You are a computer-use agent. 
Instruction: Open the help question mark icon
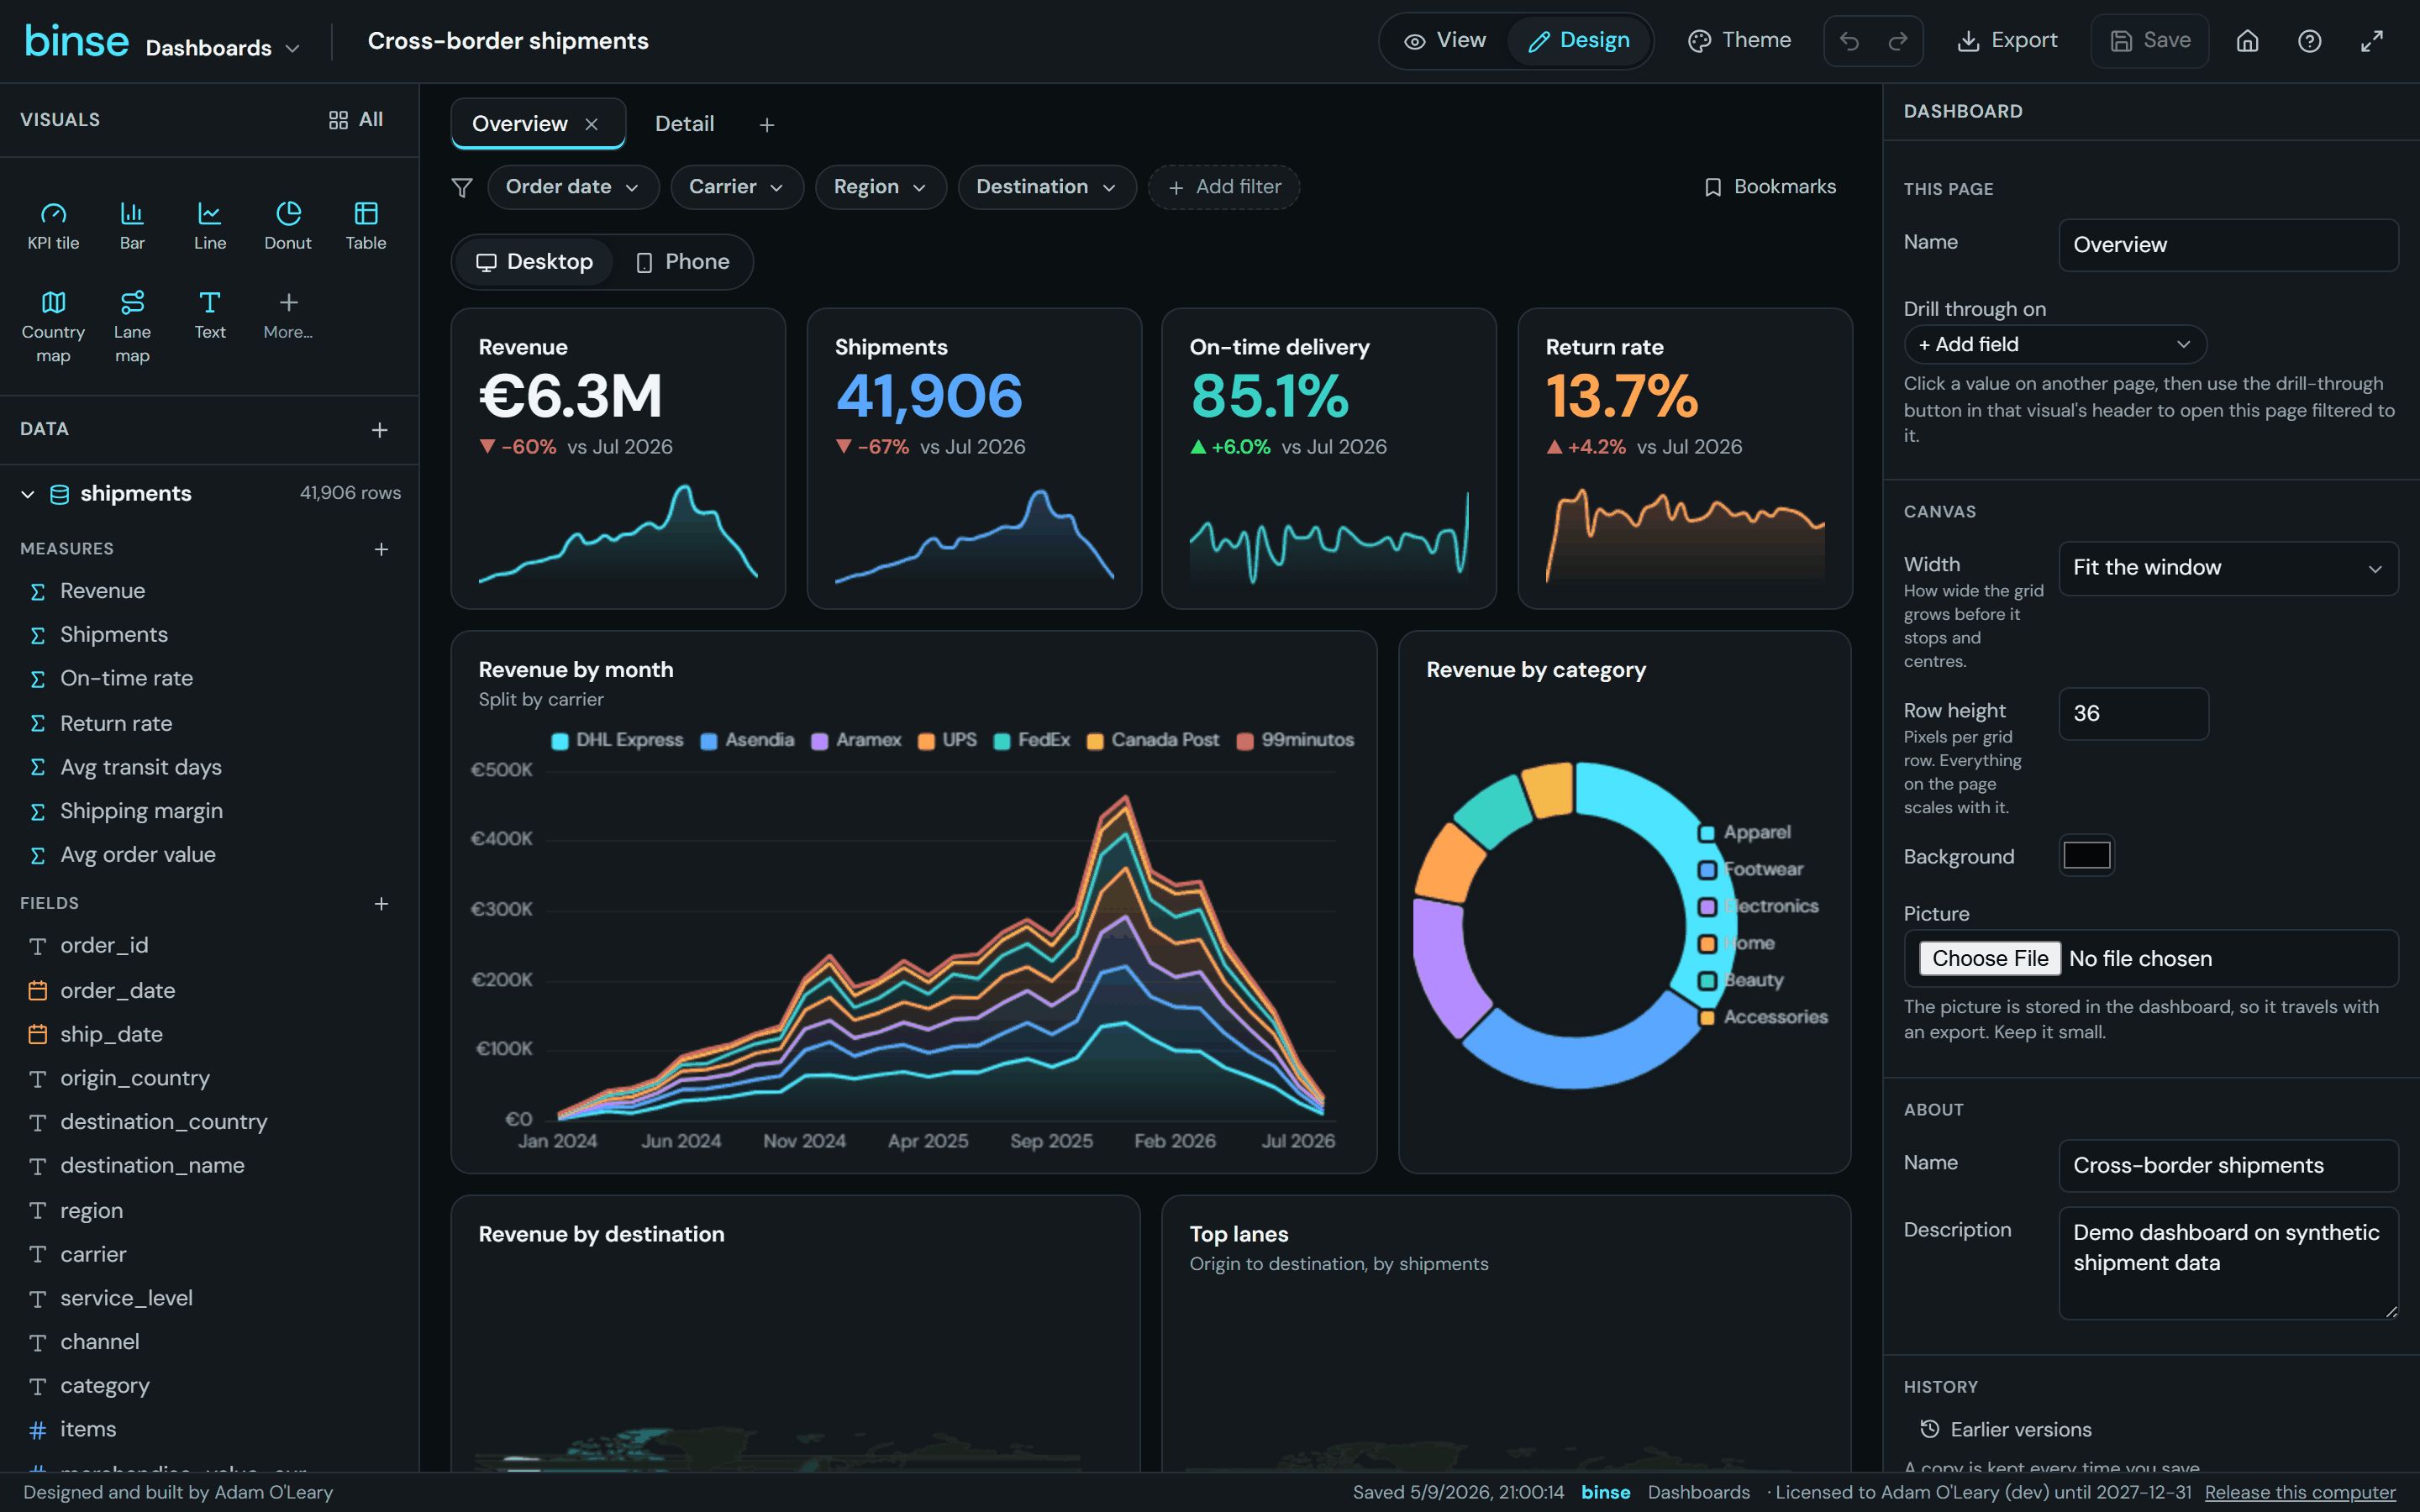pos(2309,41)
